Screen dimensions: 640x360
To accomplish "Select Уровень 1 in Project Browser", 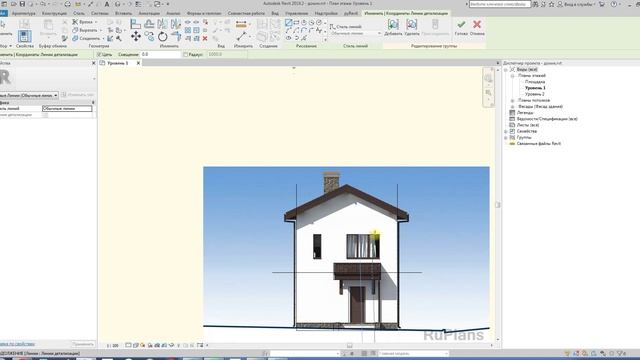I will pos(535,88).
